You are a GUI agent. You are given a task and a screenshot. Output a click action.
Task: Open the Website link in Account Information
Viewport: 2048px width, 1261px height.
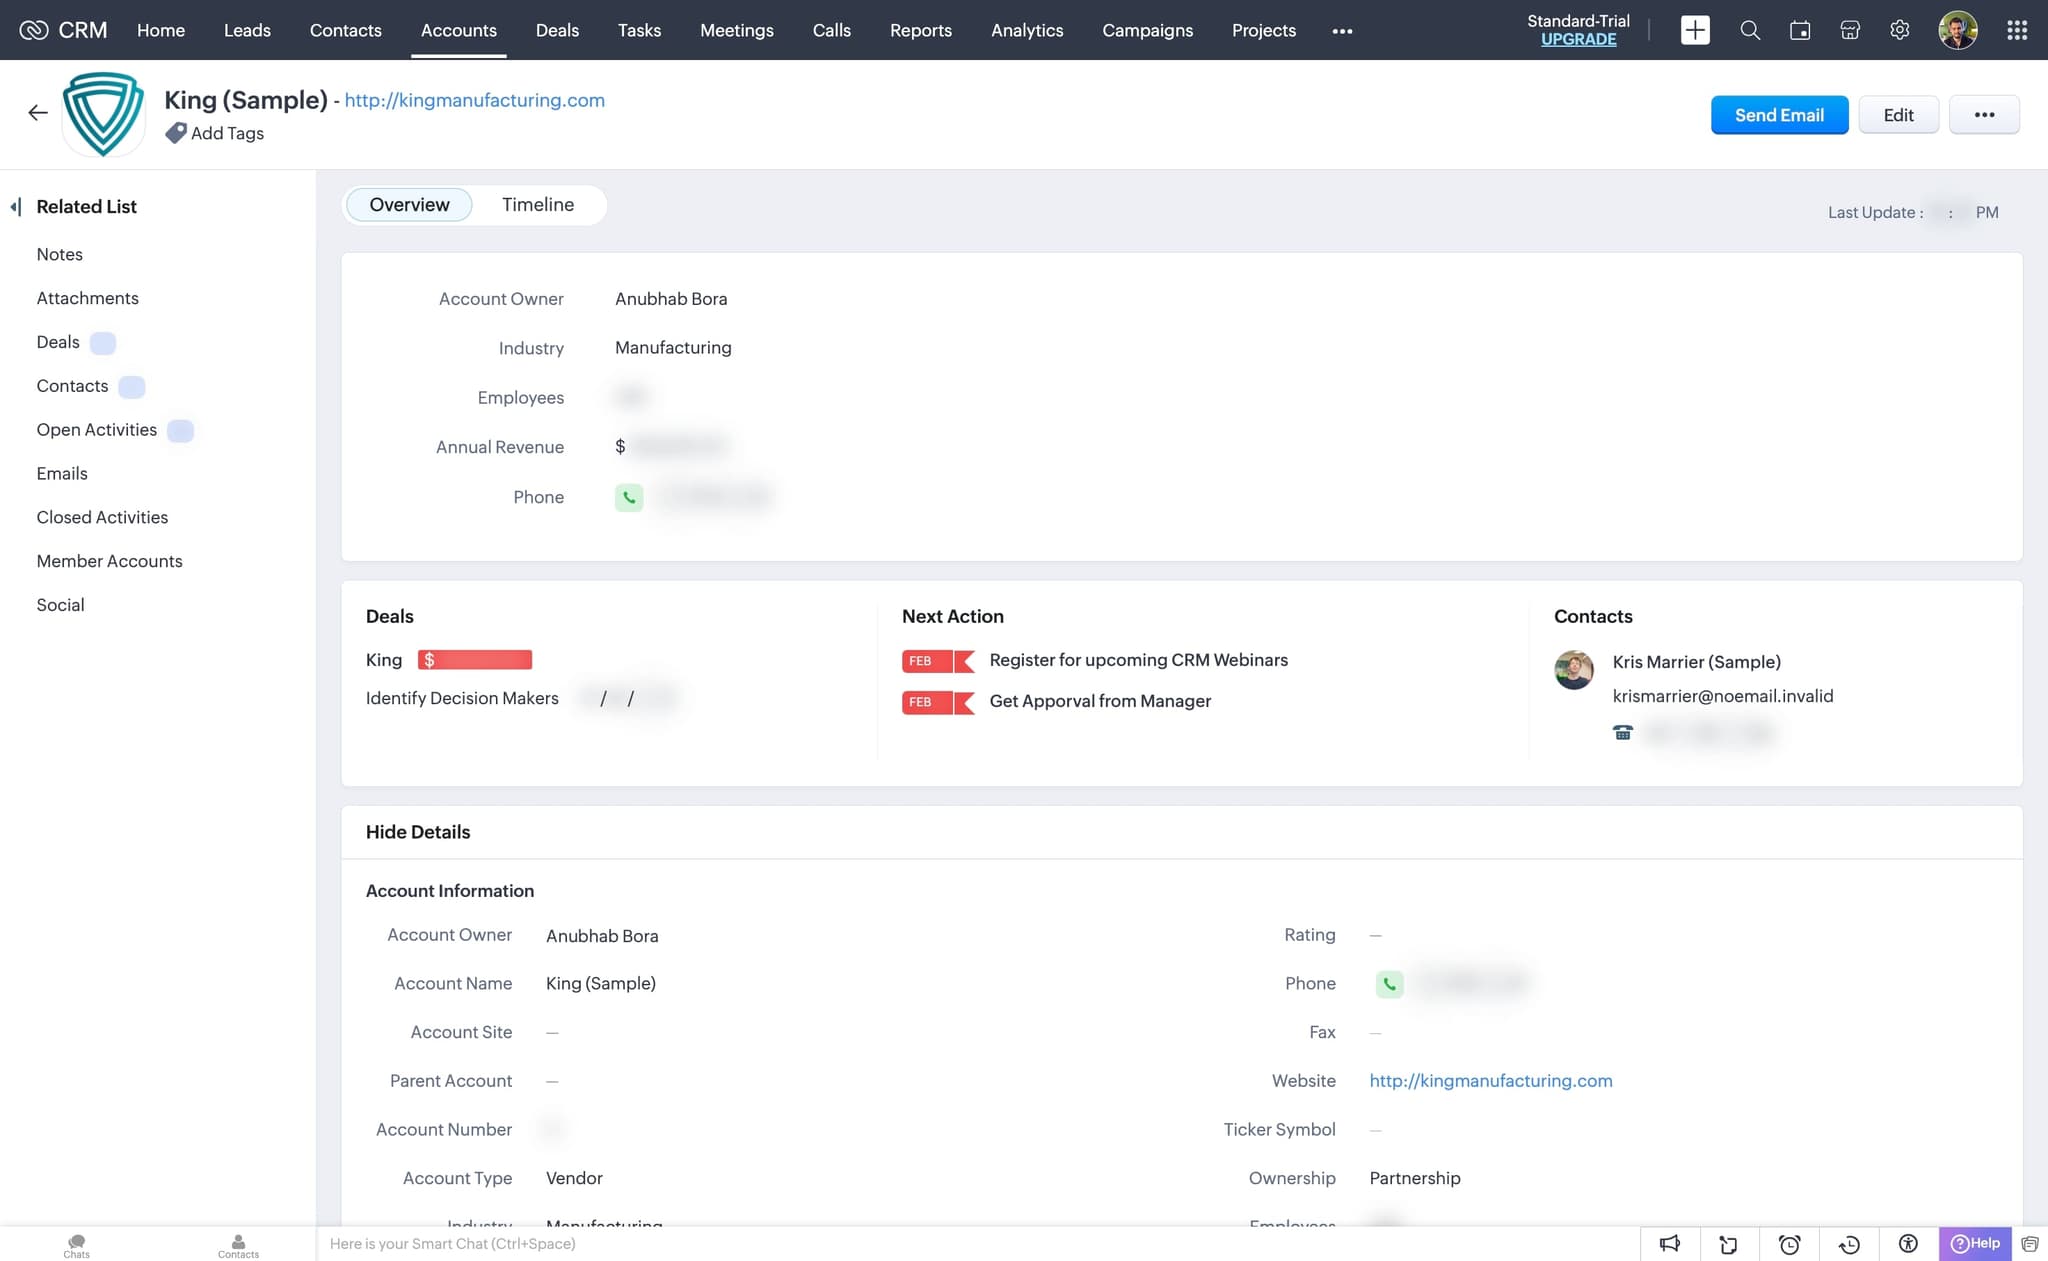coord(1490,1081)
